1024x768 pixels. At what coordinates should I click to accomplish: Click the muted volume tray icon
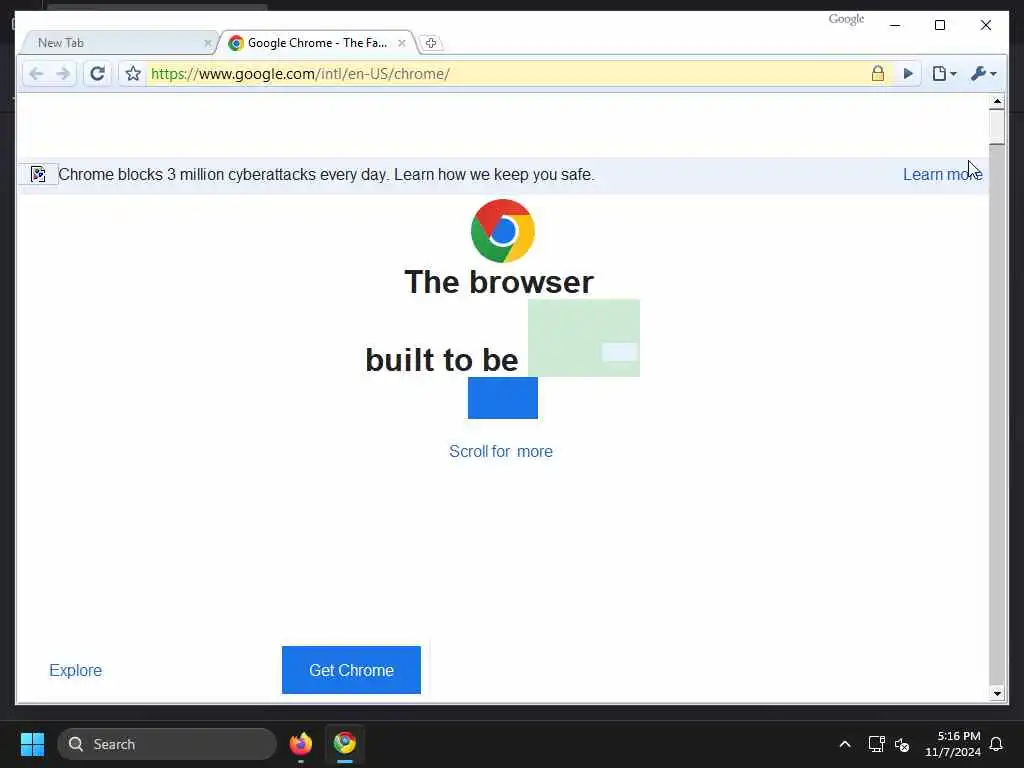pyautogui.click(x=903, y=744)
